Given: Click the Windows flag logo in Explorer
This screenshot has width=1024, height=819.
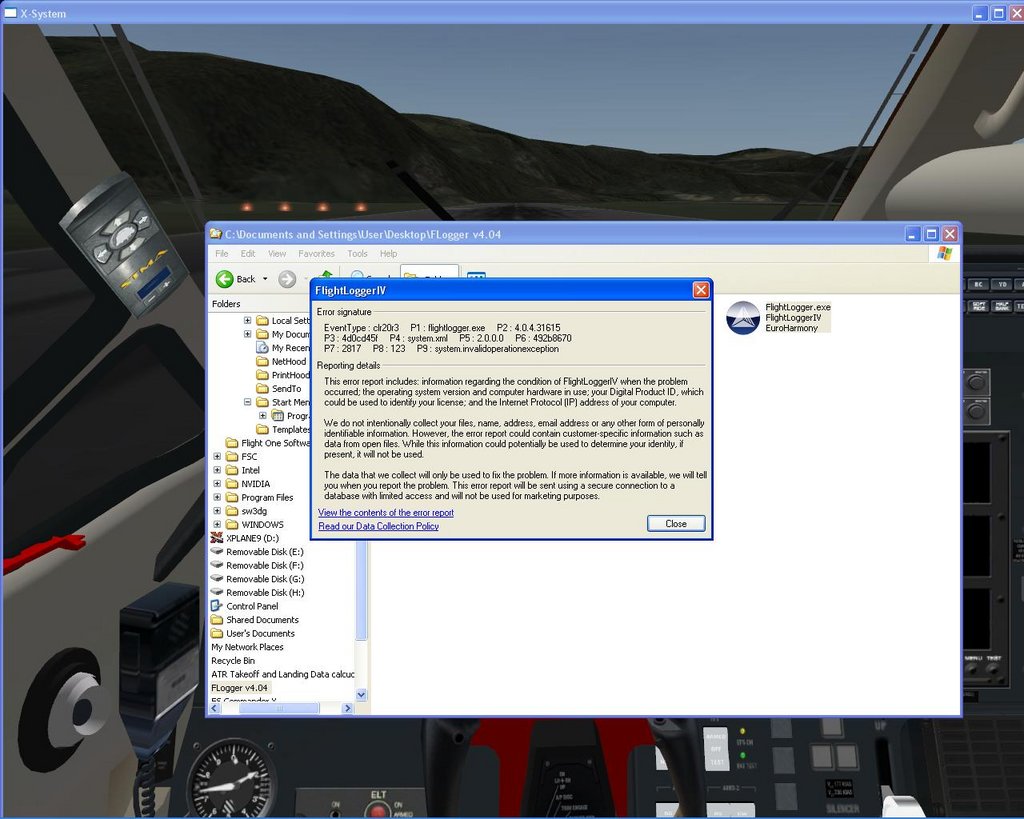Looking at the screenshot, I should click(941, 254).
